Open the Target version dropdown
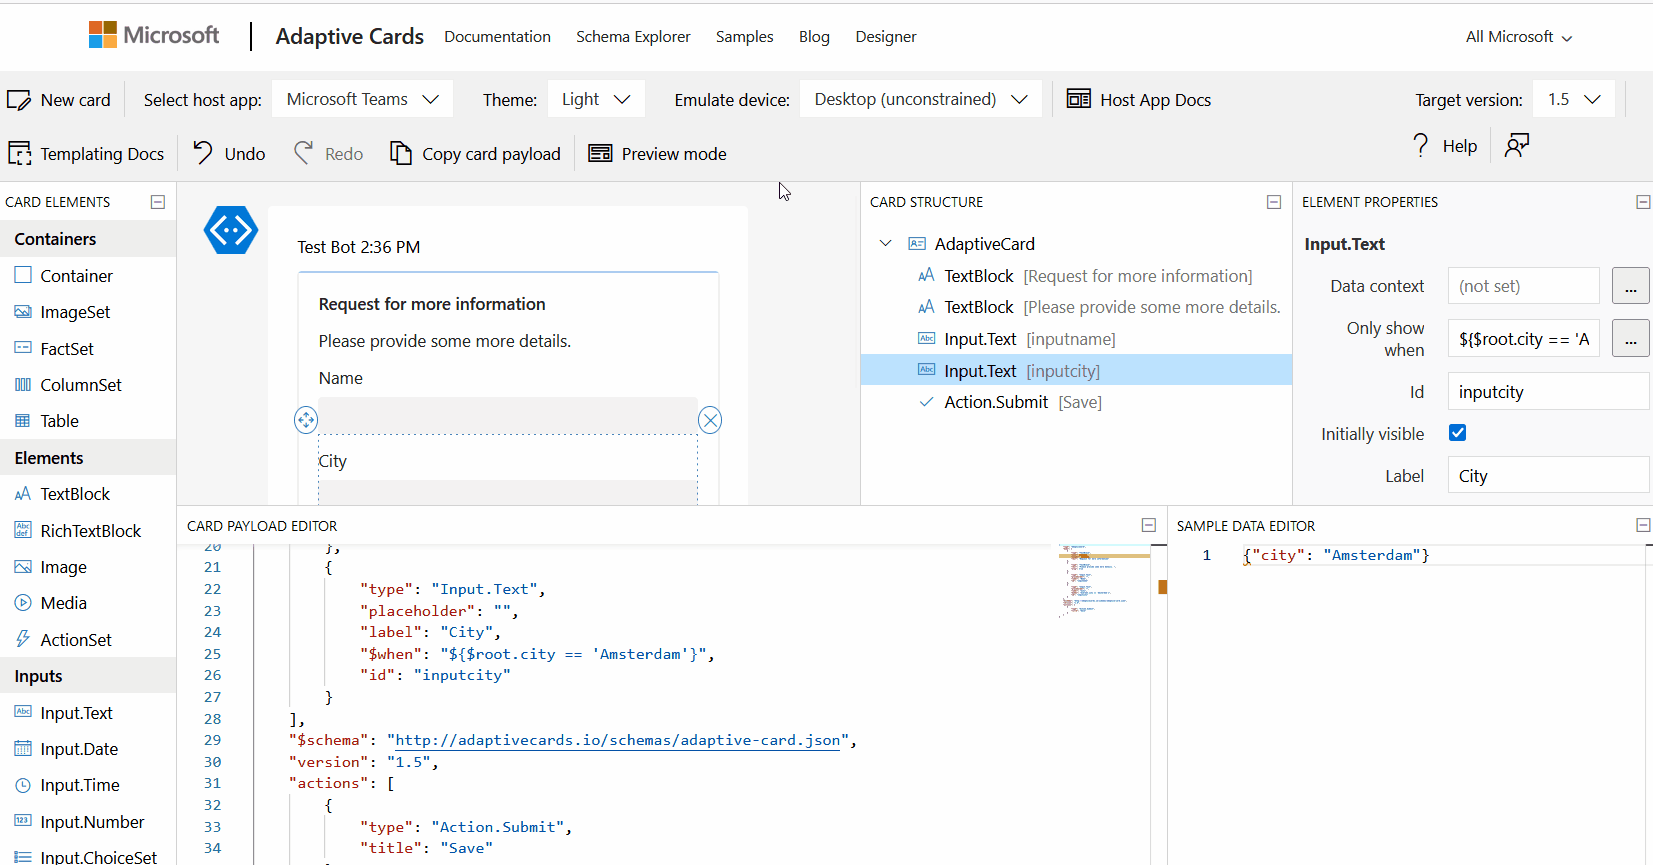This screenshot has width=1653, height=865. (1574, 99)
